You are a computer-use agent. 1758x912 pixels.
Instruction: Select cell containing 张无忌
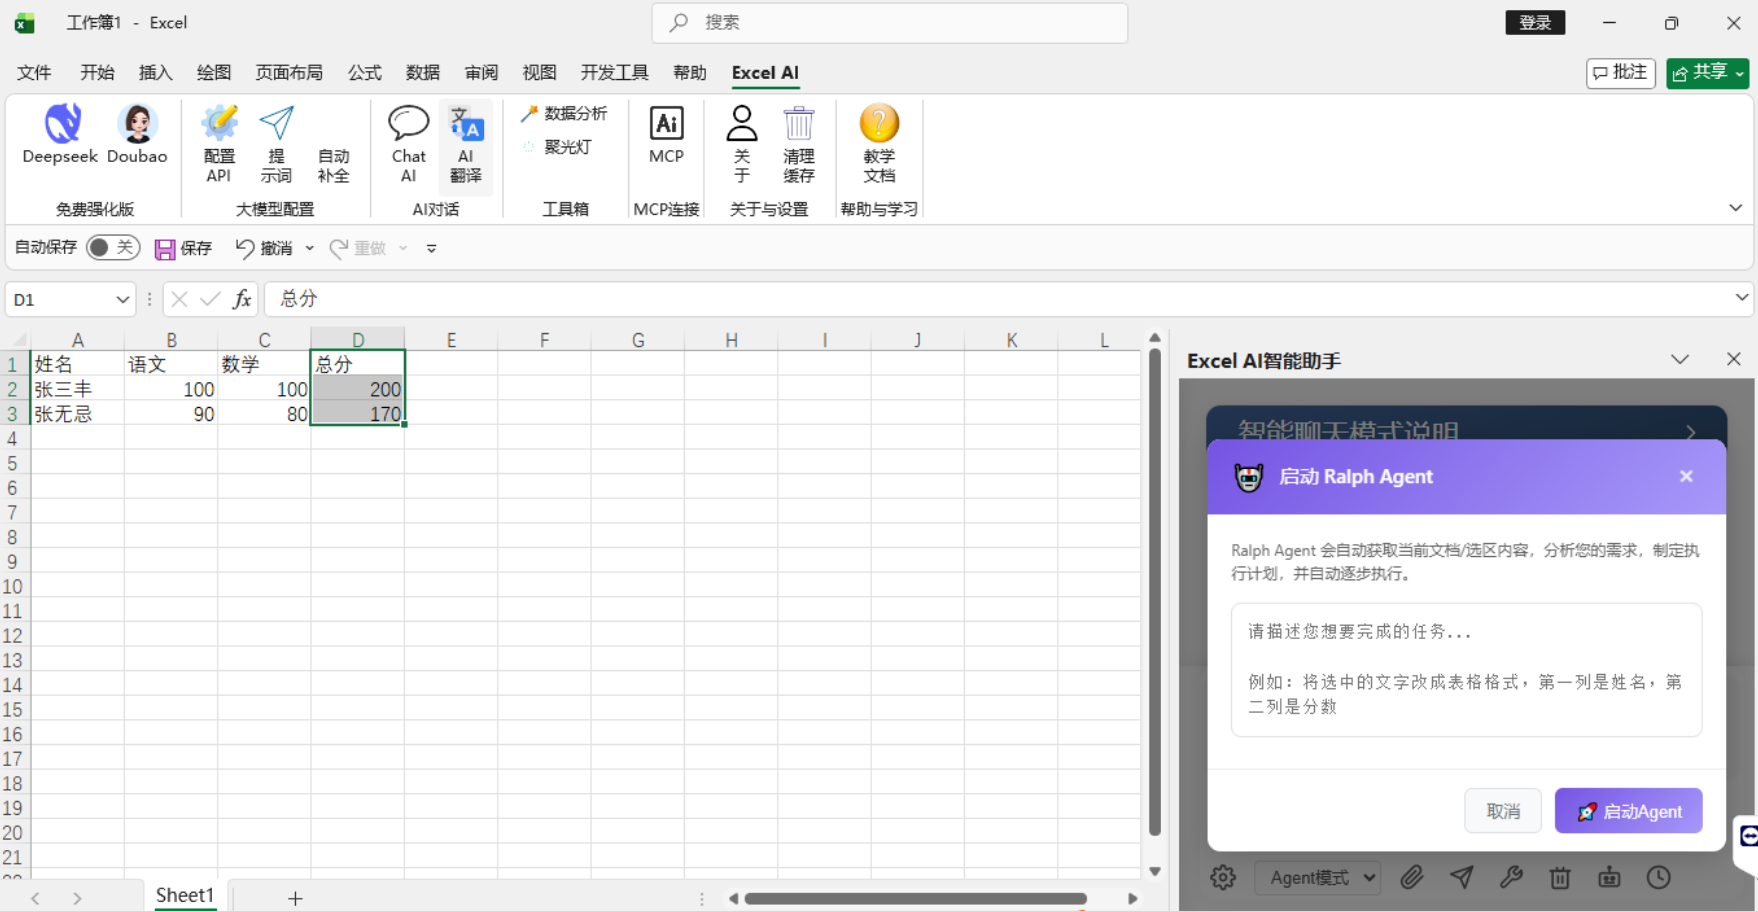pos(77,414)
